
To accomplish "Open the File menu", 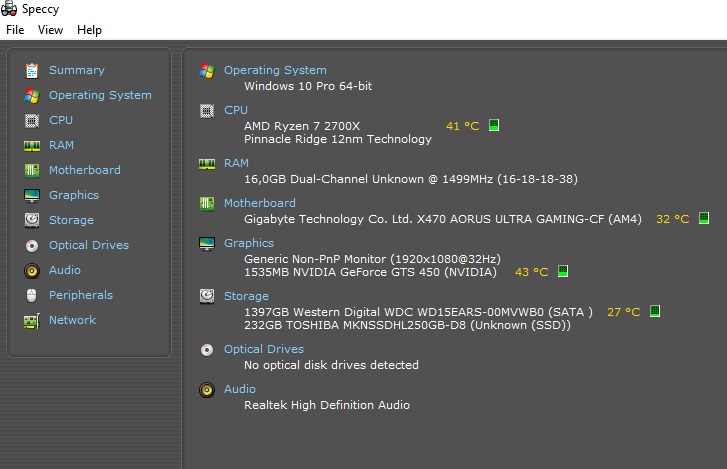I will 15,30.
